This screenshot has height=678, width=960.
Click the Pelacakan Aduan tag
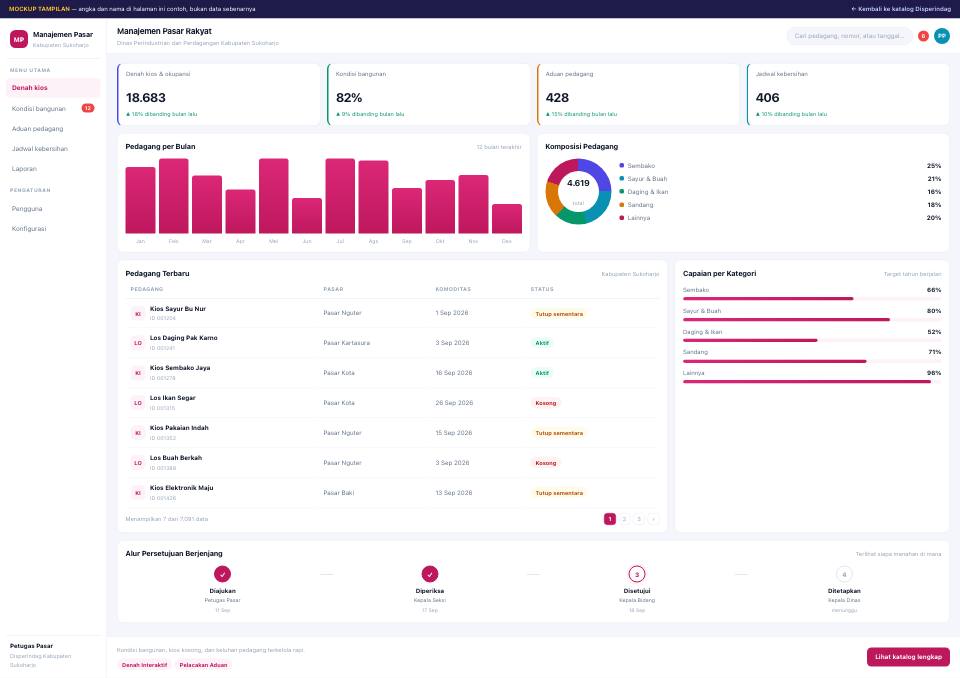(203, 665)
